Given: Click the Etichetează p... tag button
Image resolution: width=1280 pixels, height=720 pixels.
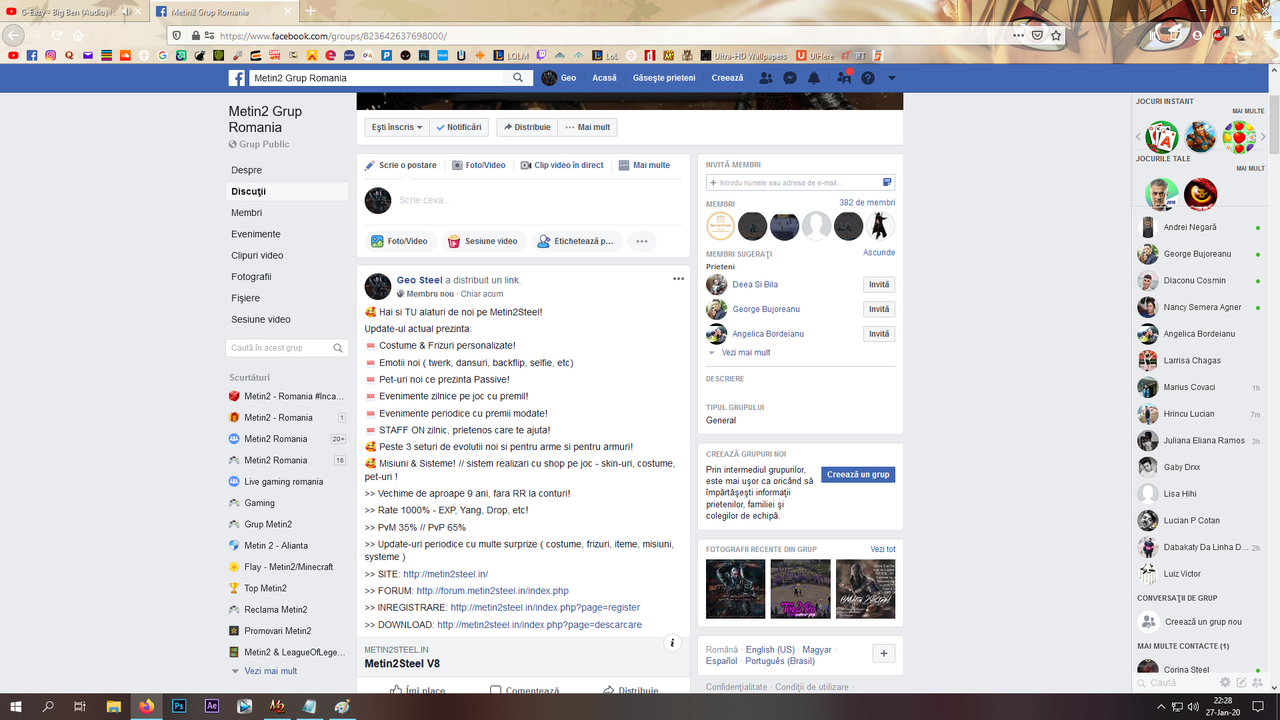Looking at the screenshot, I should tap(576, 241).
